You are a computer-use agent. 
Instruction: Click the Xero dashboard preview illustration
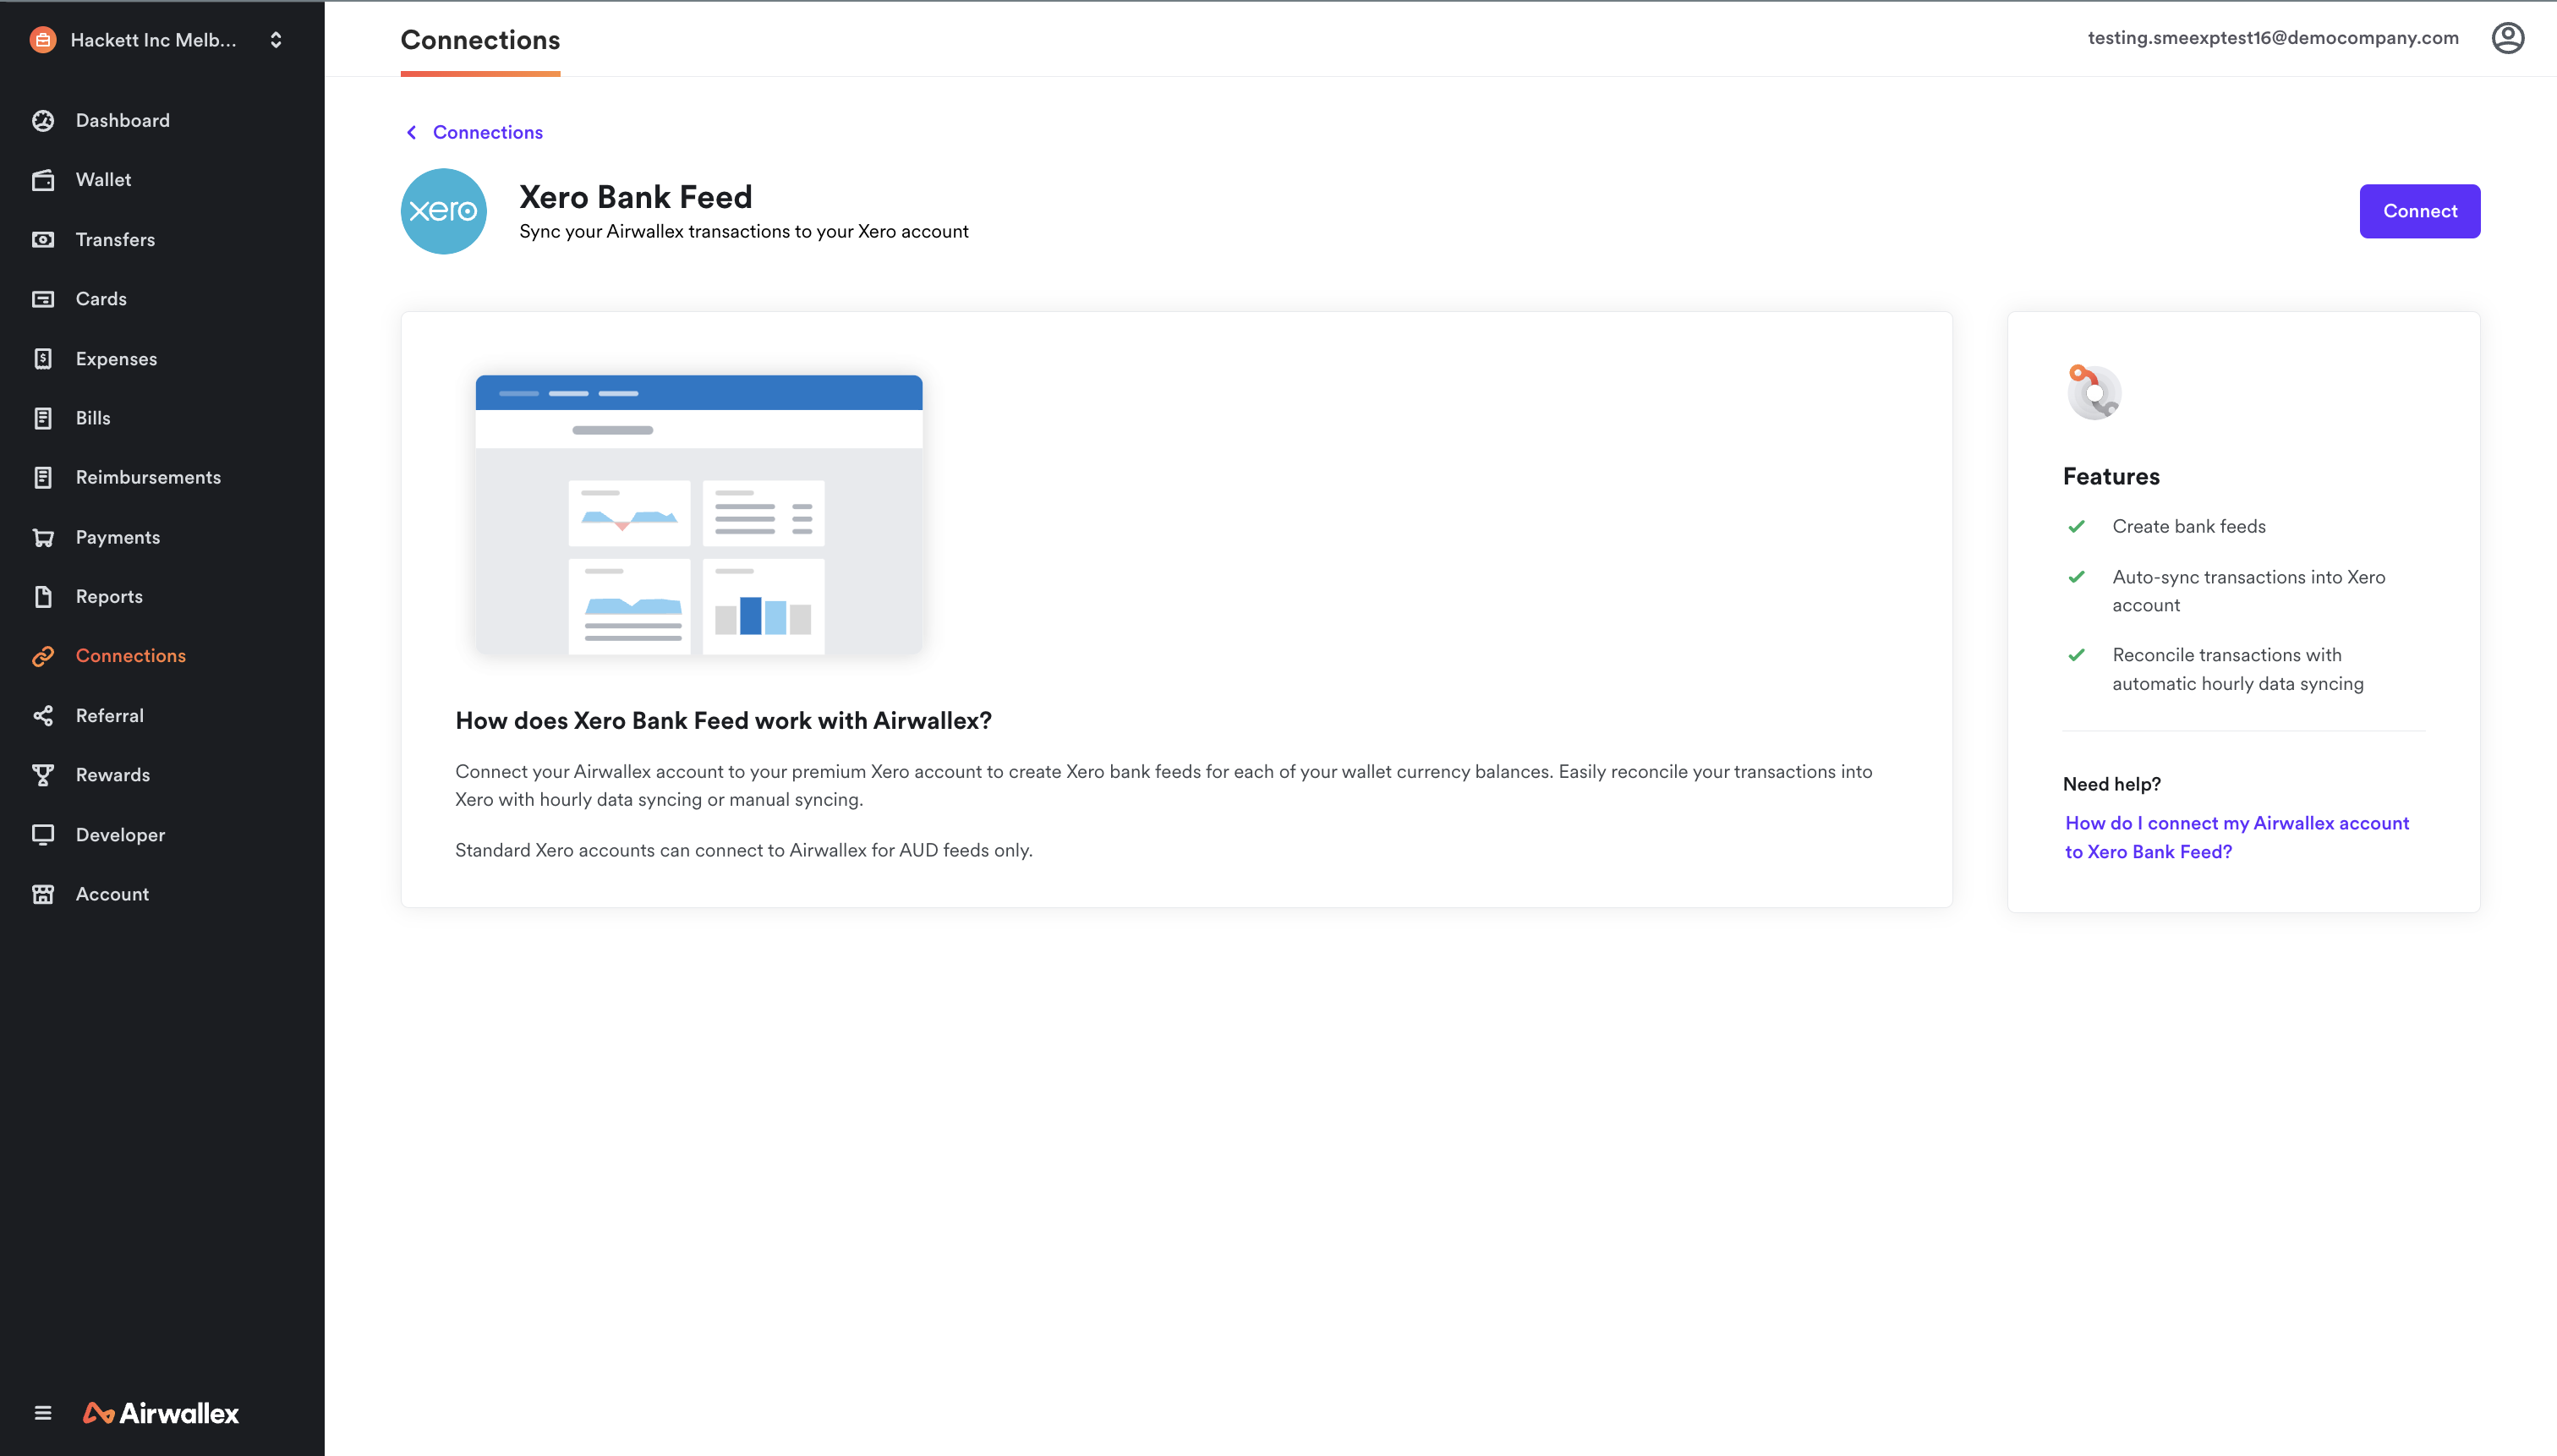[x=699, y=515]
